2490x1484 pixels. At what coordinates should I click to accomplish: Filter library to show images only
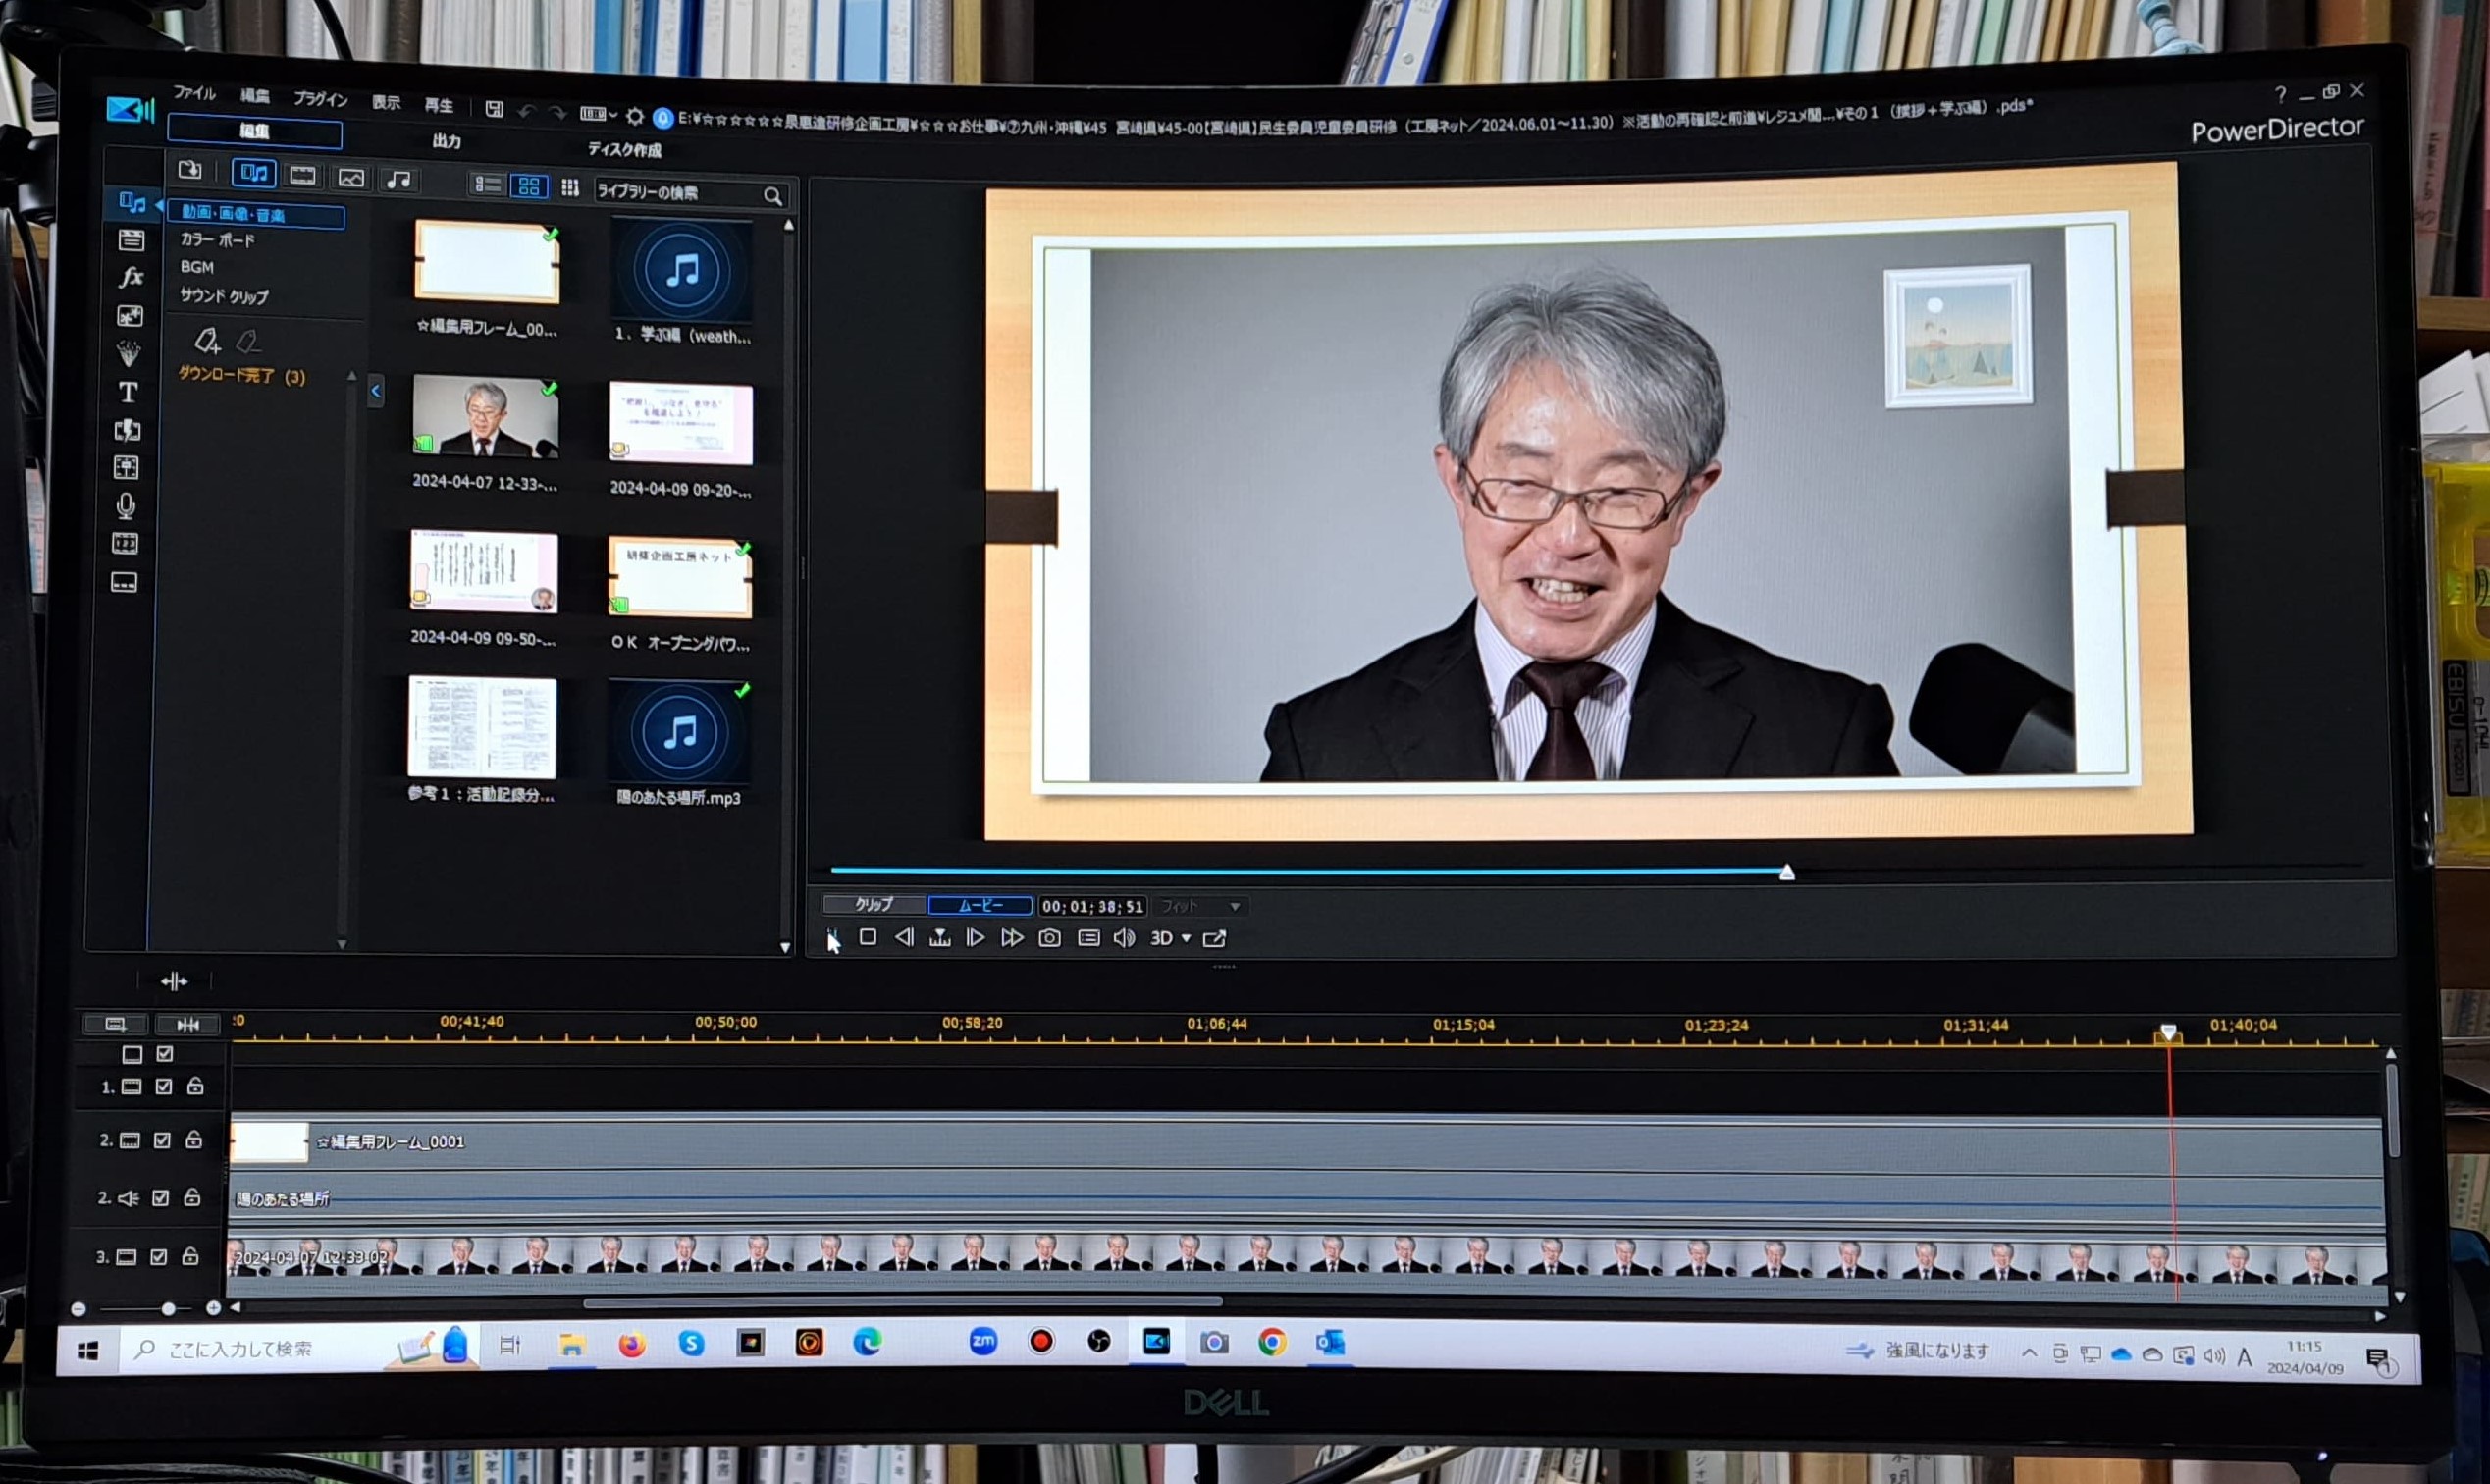[x=351, y=178]
